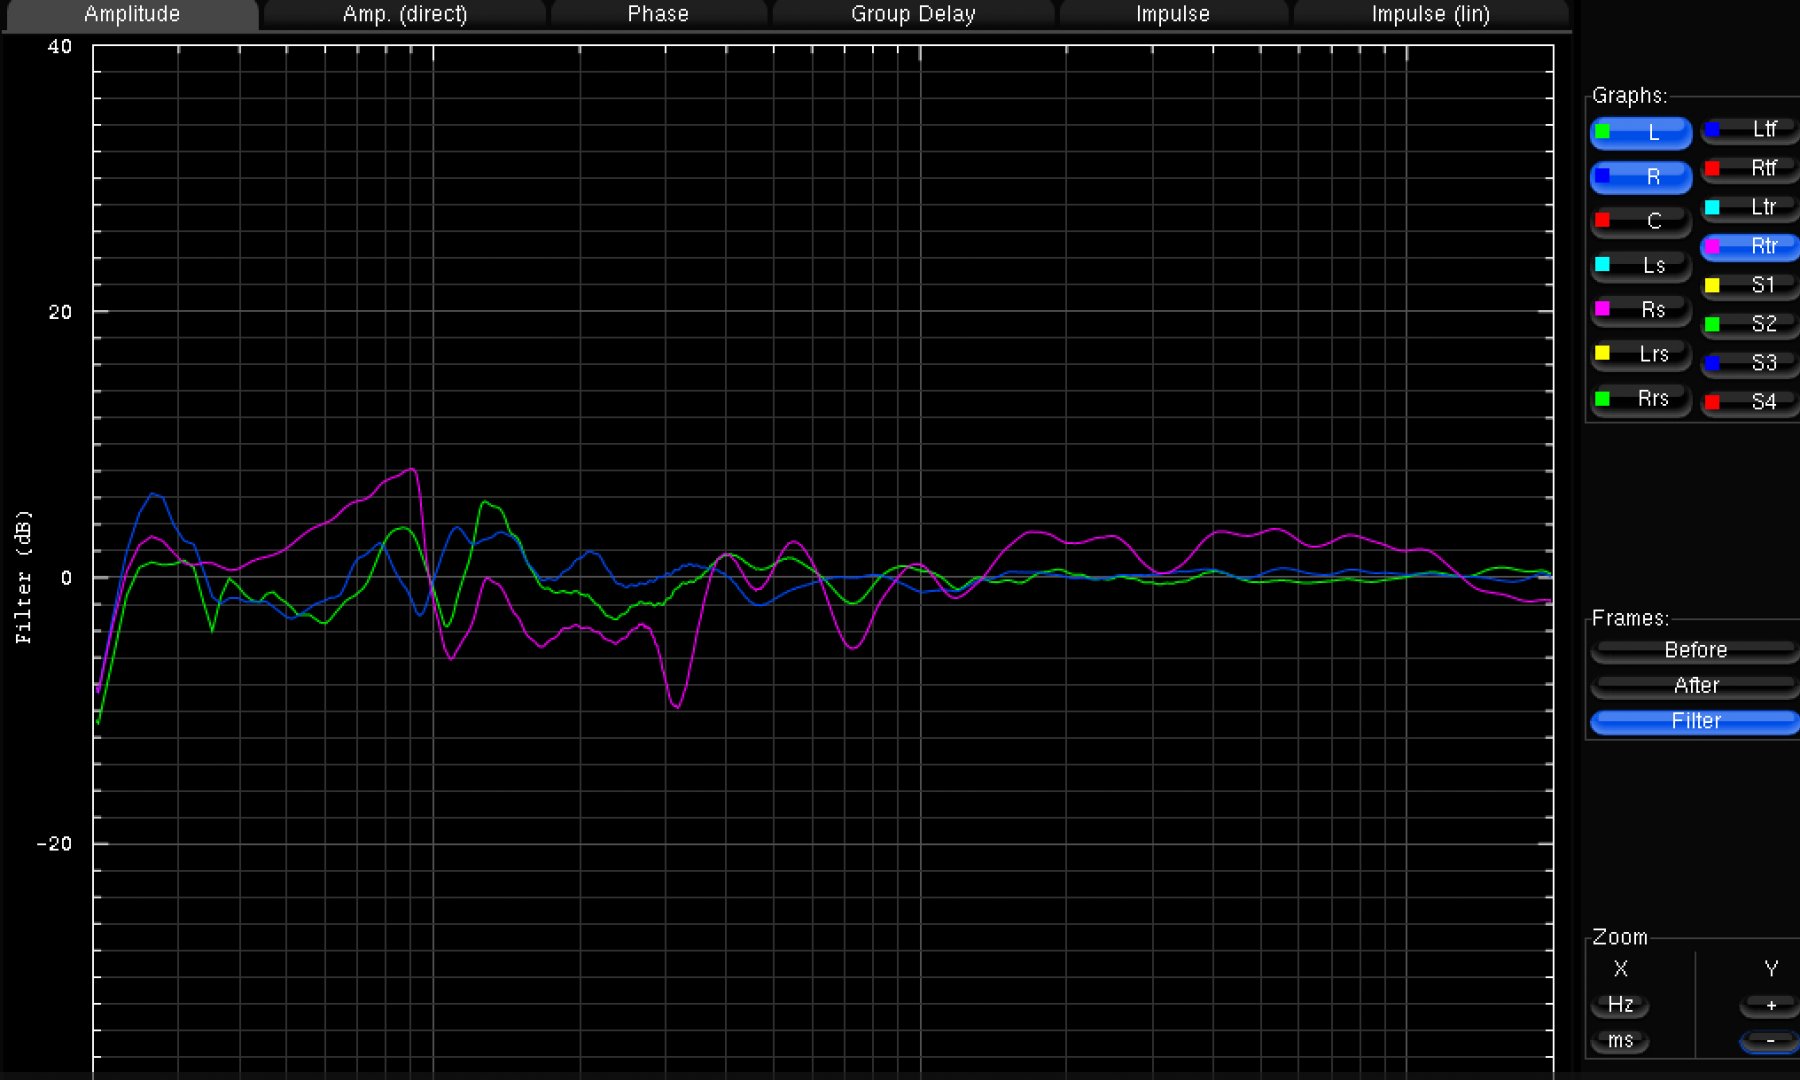This screenshot has width=1800, height=1080.
Task: Zoom out Y axis with minus button
Action: coord(1770,1041)
